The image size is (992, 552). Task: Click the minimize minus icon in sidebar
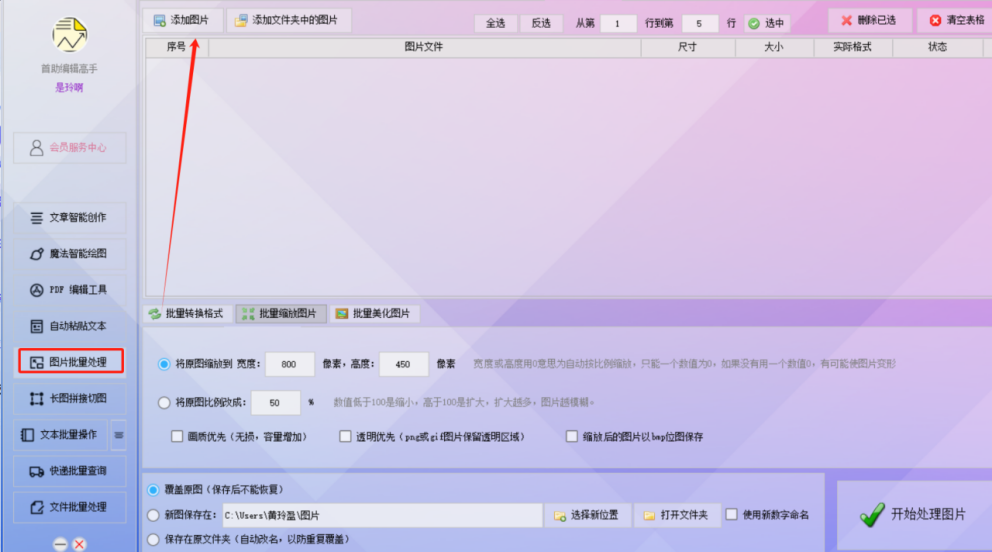pyautogui.click(x=60, y=544)
